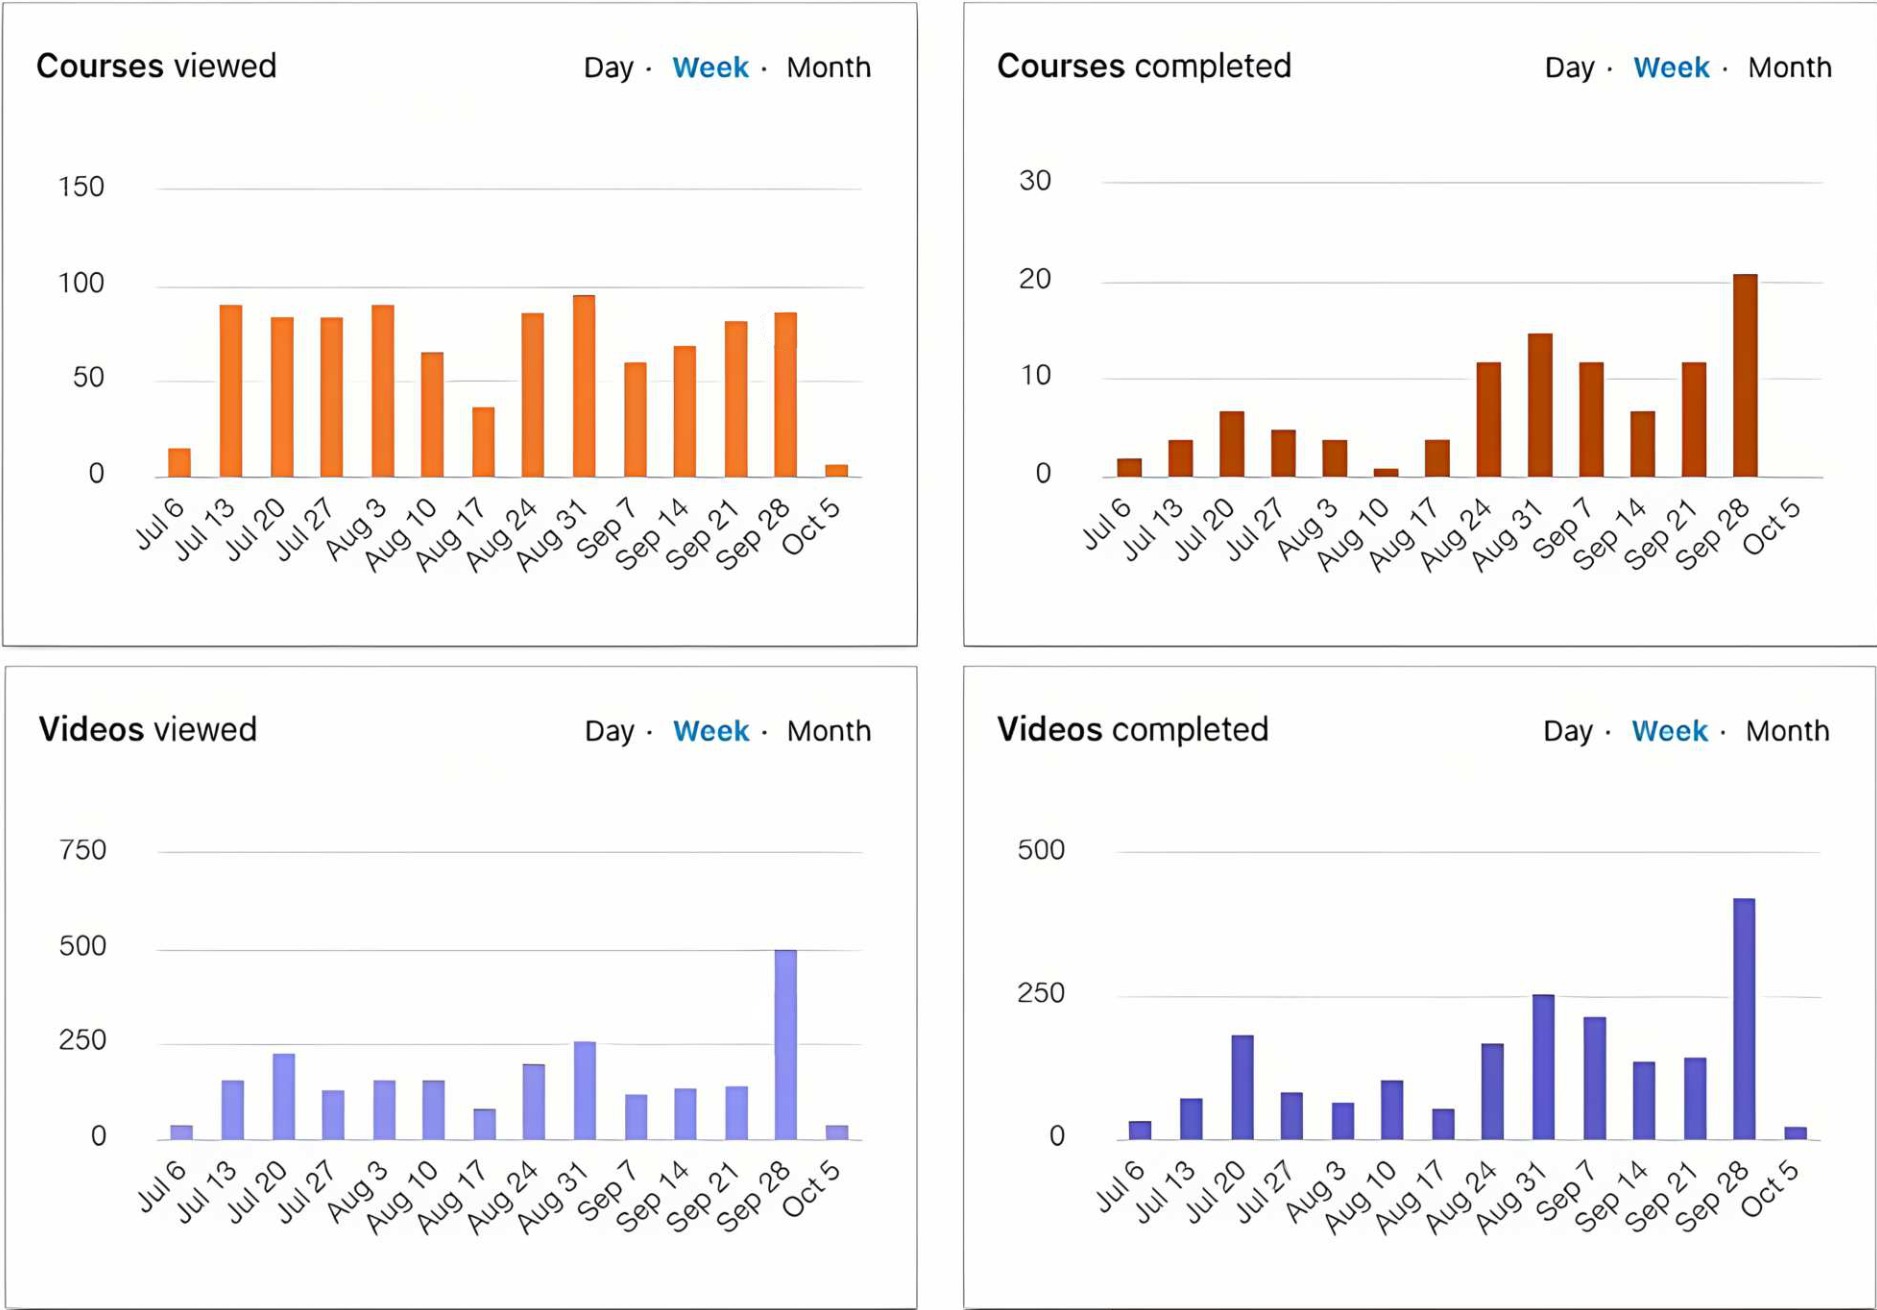This screenshot has width=1877, height=1310.
Task: Click the Aug 31 bar in Courses viewed
Action: [x=584, y=386]
